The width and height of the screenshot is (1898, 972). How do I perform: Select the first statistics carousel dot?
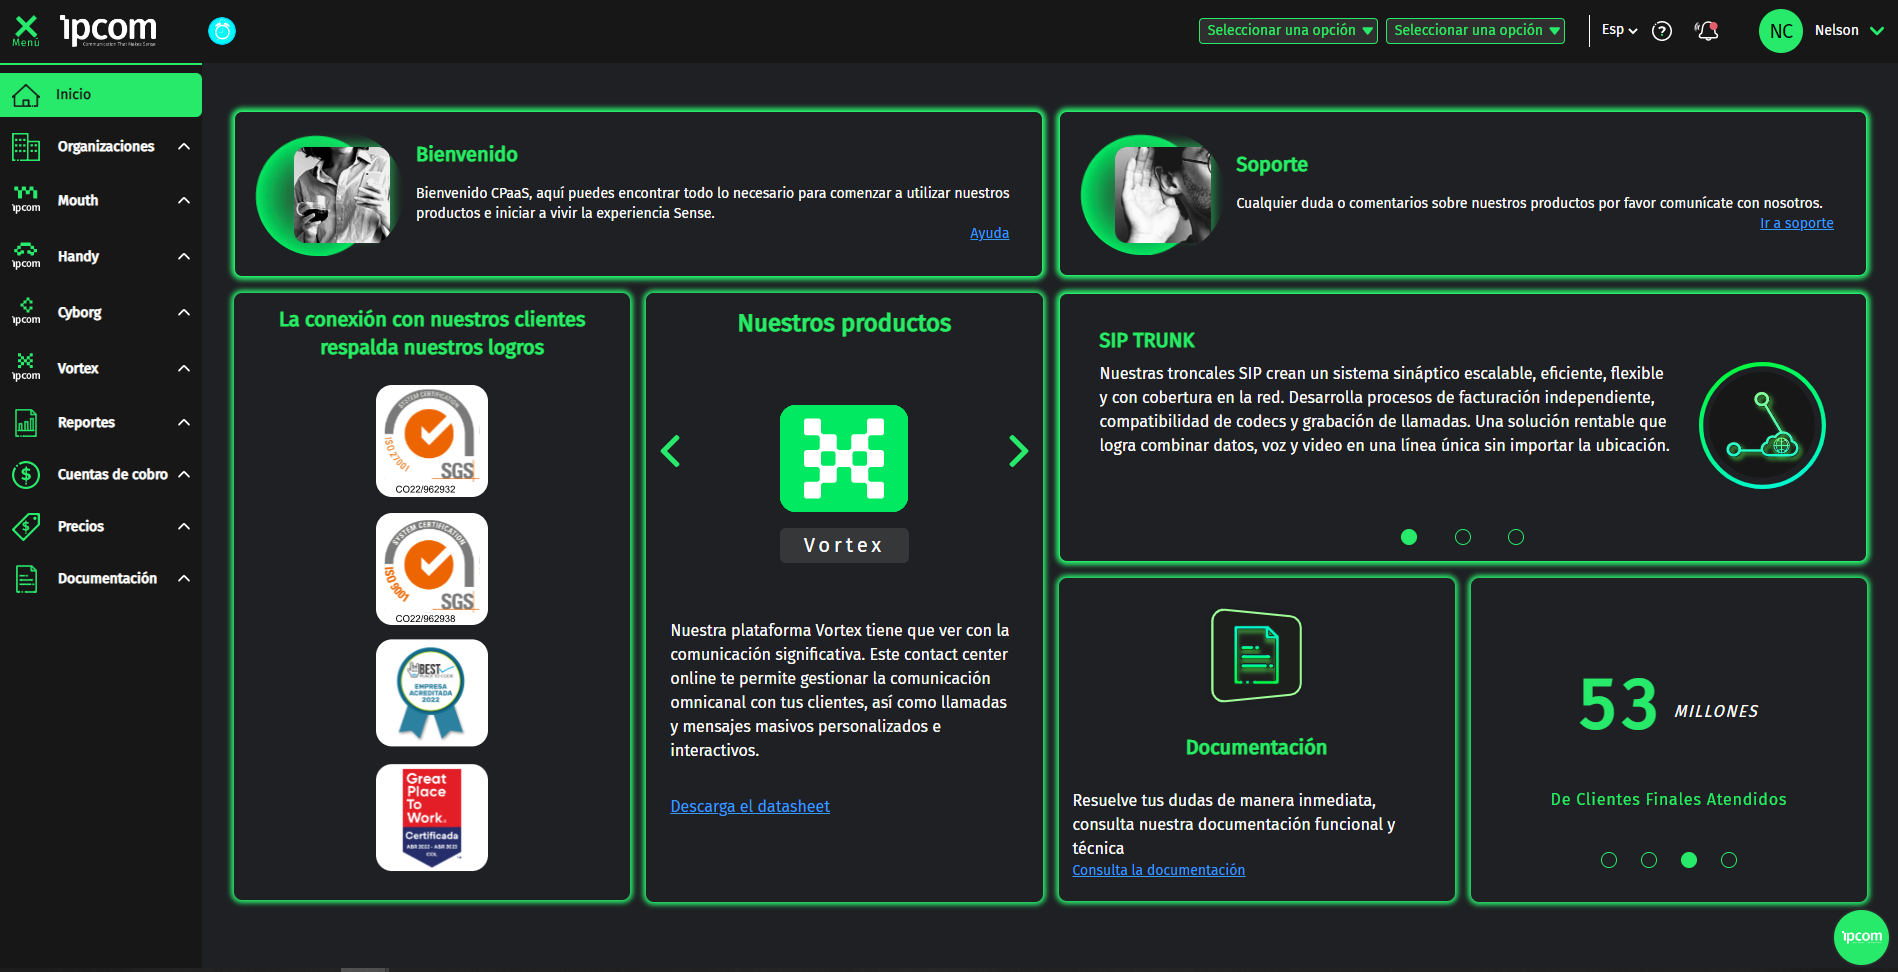coord(1609,860)
